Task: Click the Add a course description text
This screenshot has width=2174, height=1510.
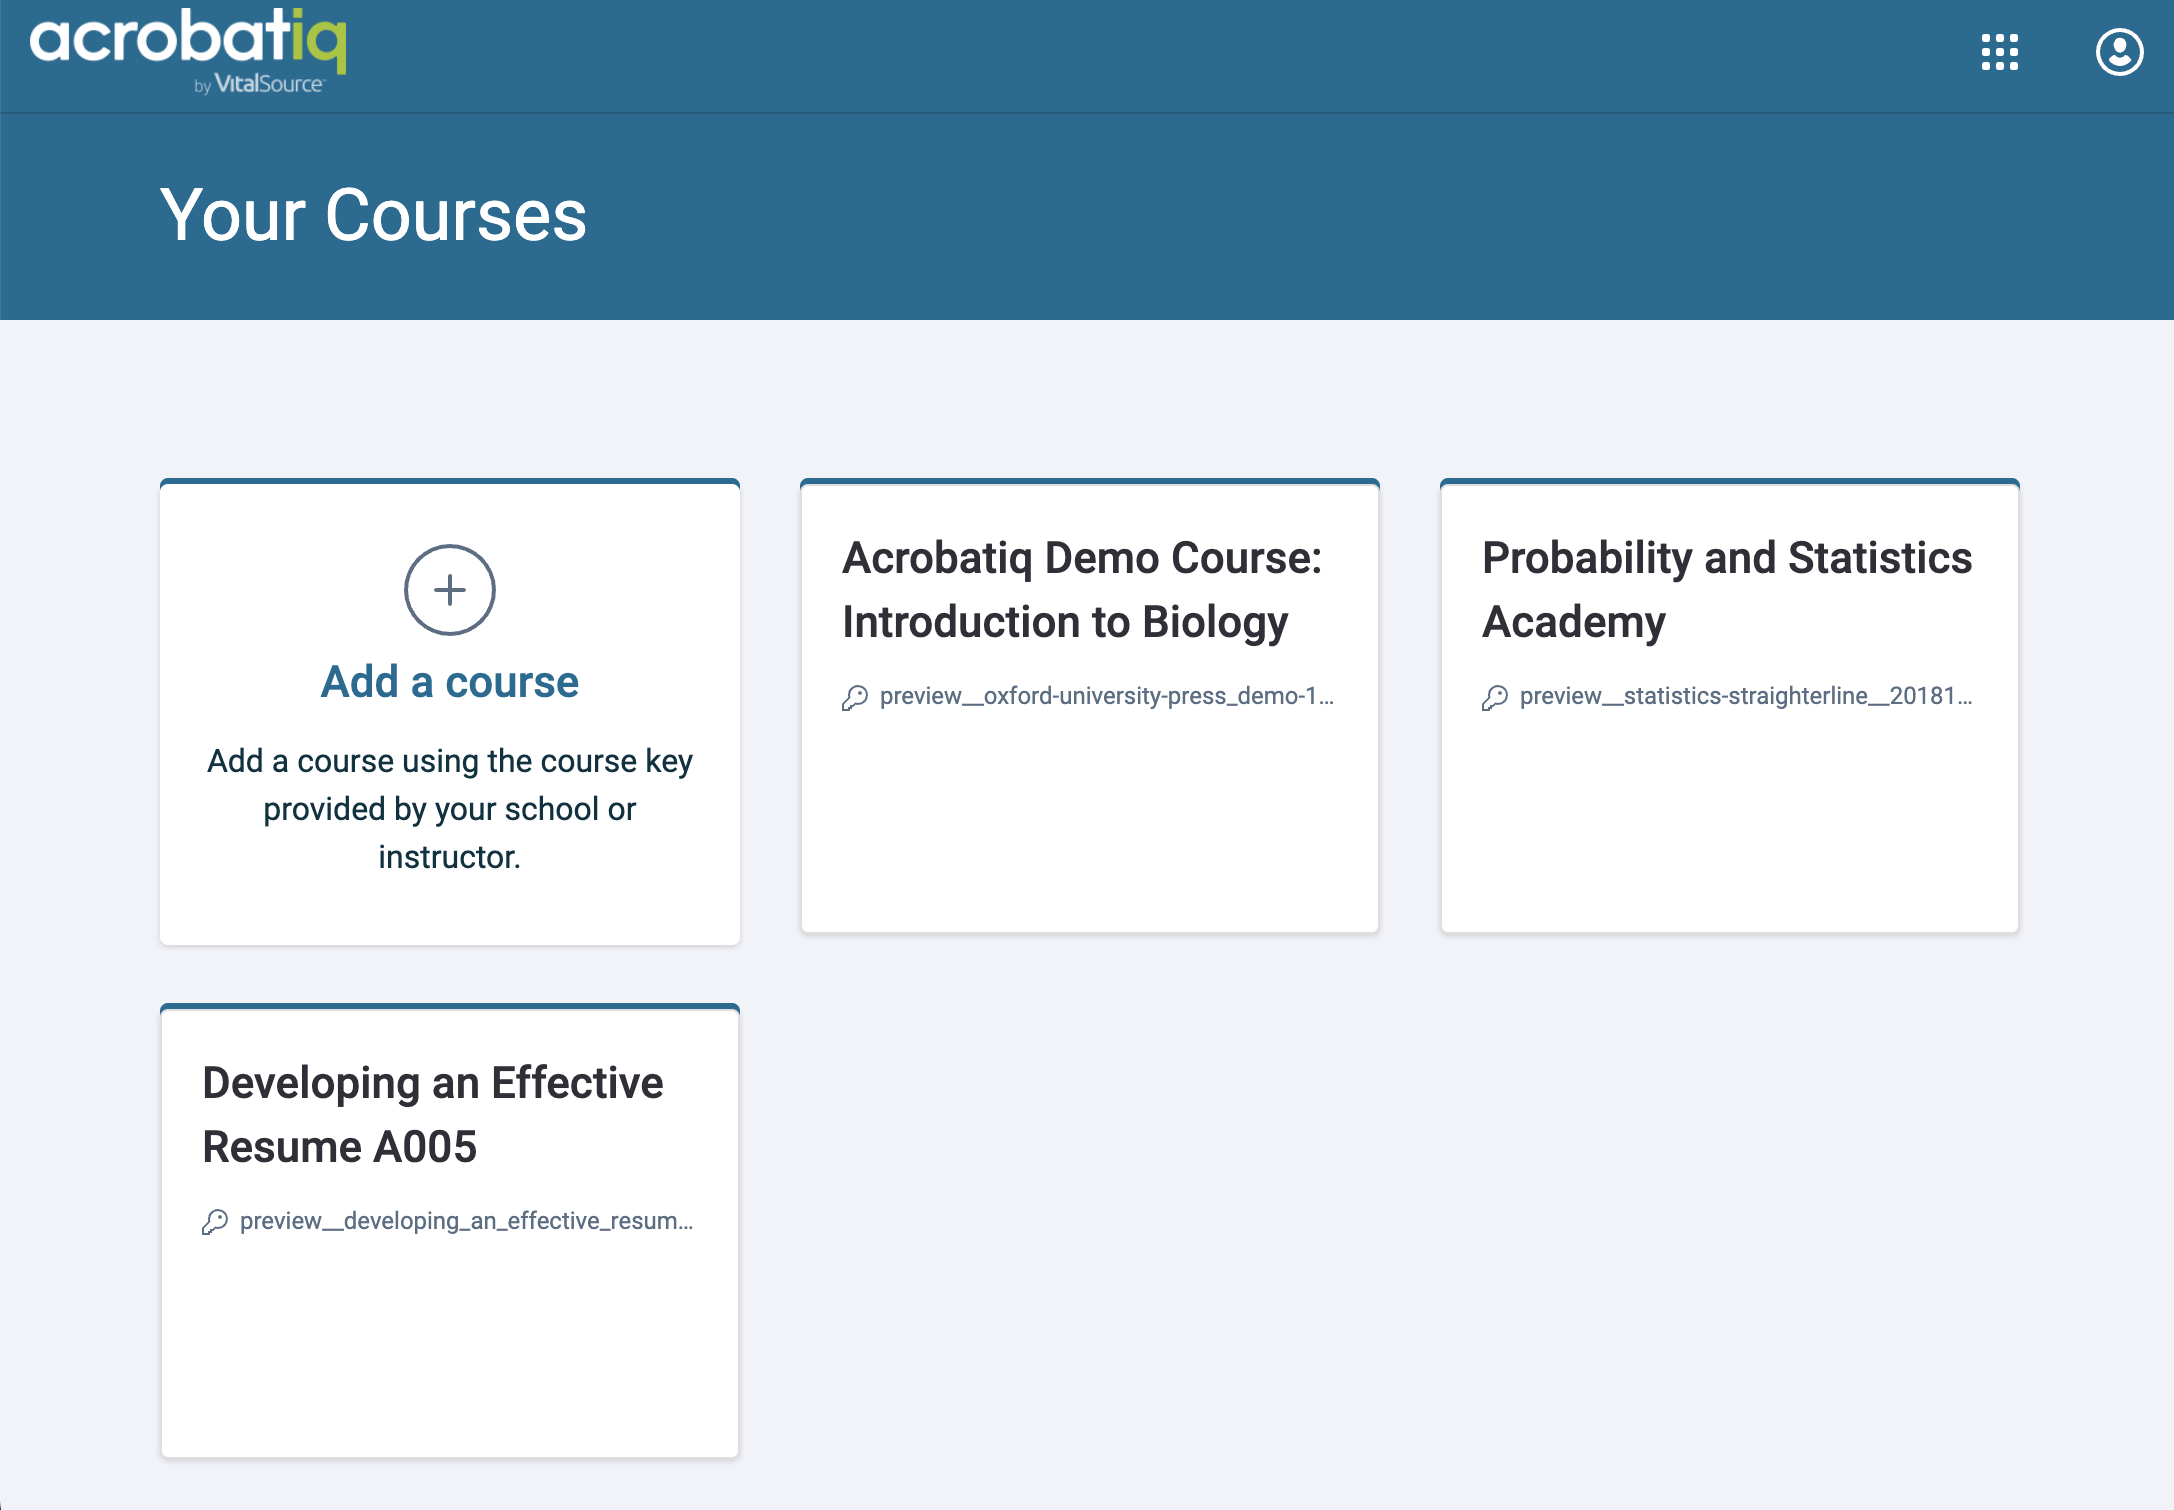Action: point(449,808)
